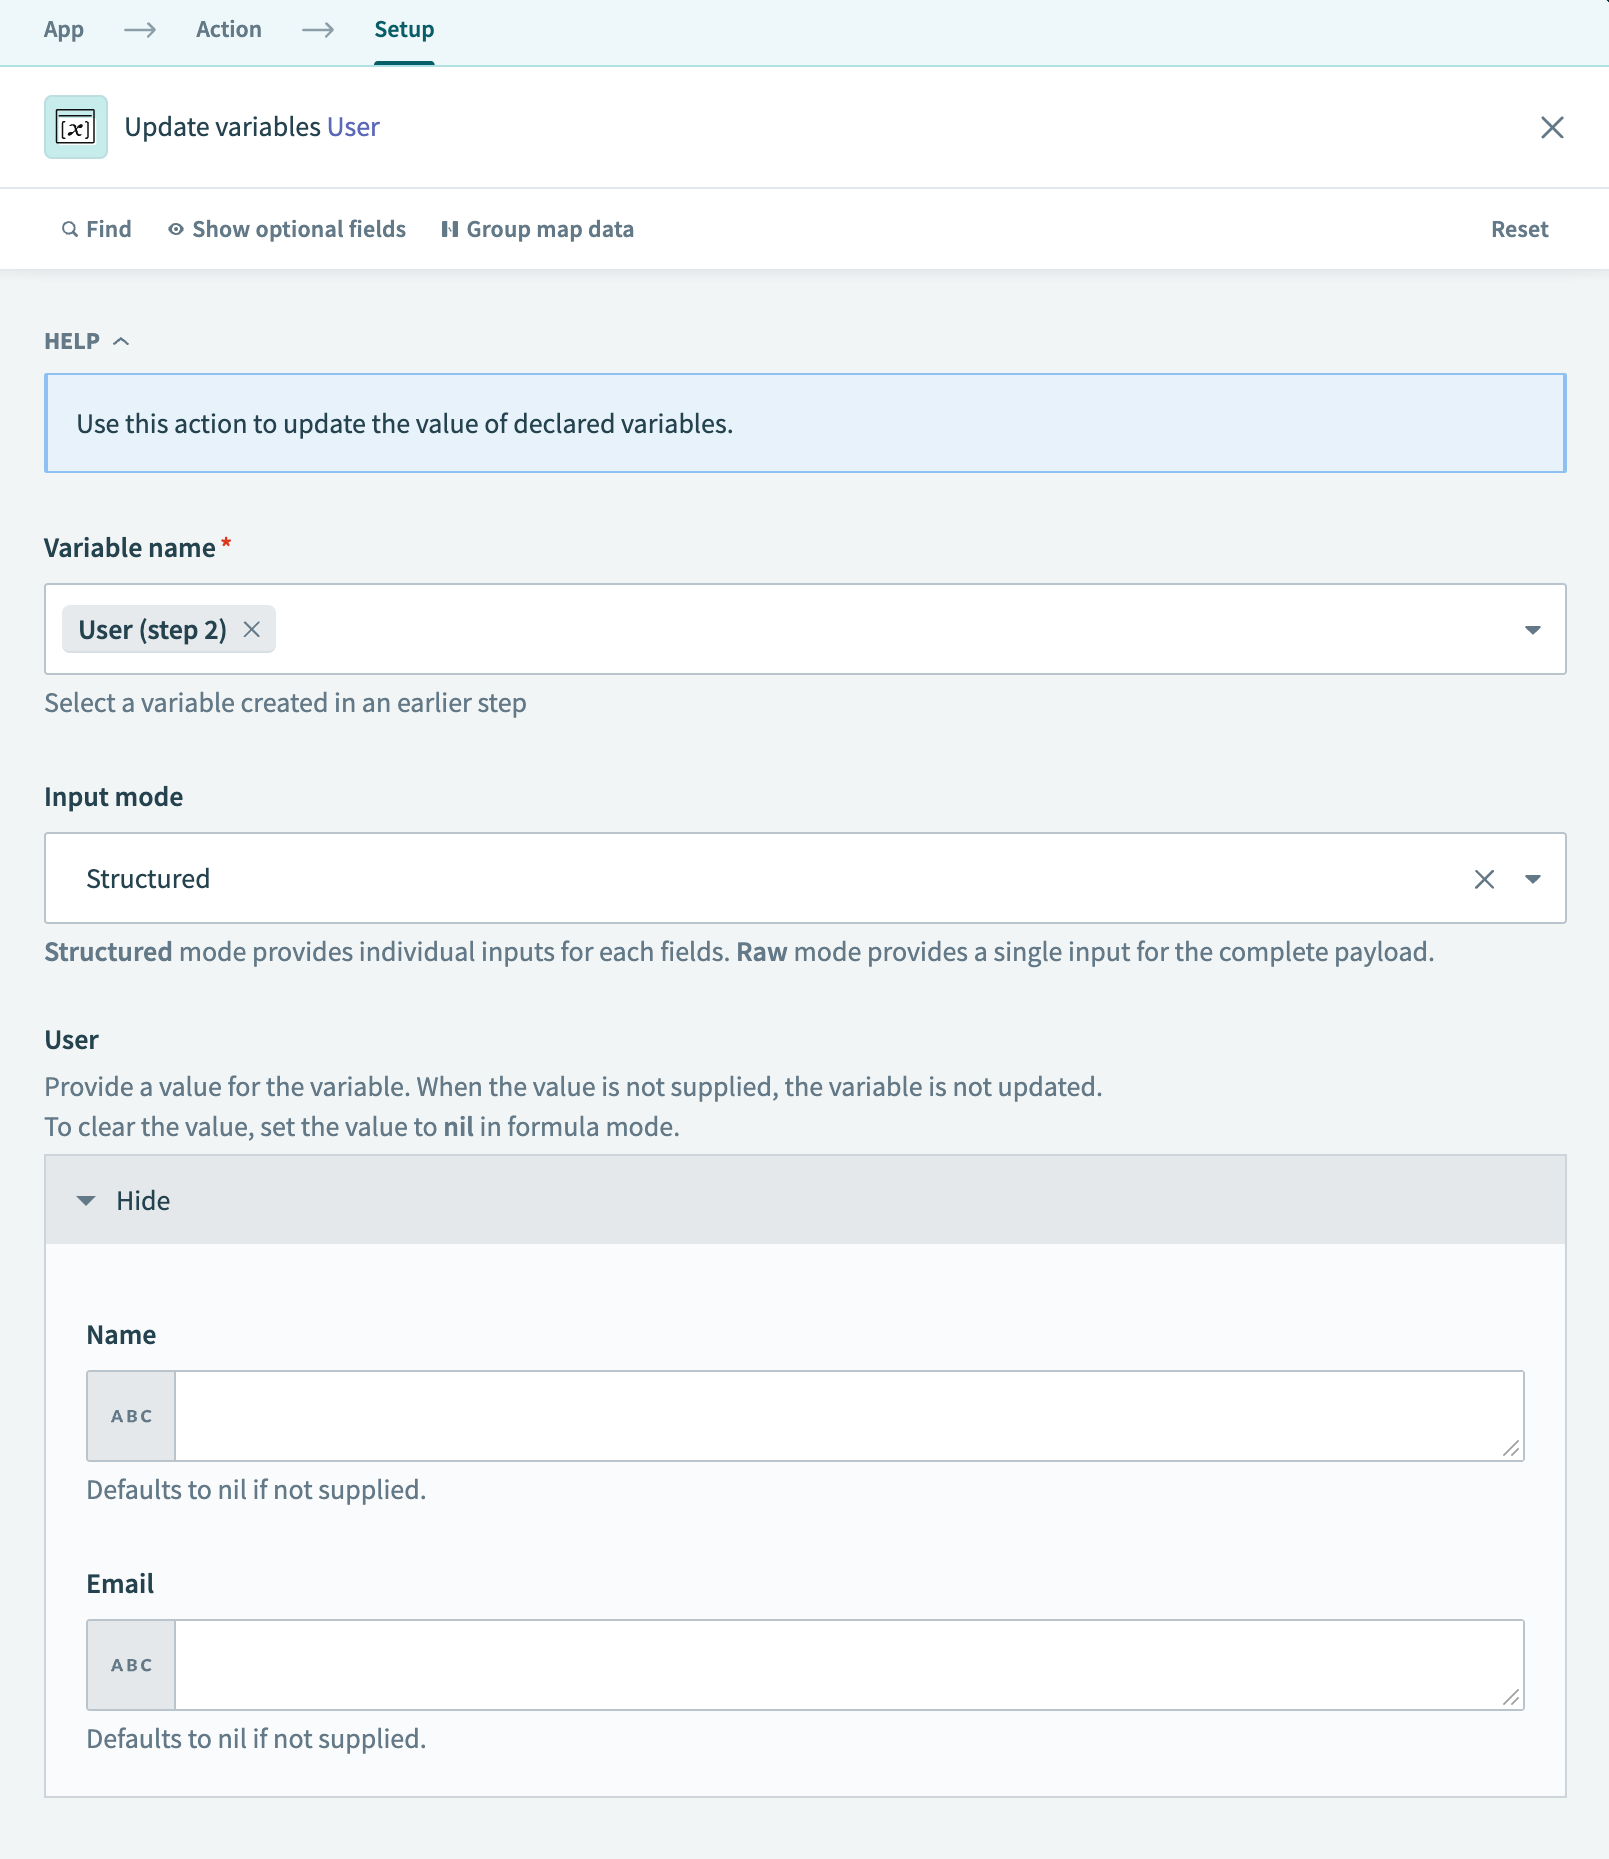Click the magnifier icon in the toolbar
The image size is (1609, 1859).
[x=68, y=228]
